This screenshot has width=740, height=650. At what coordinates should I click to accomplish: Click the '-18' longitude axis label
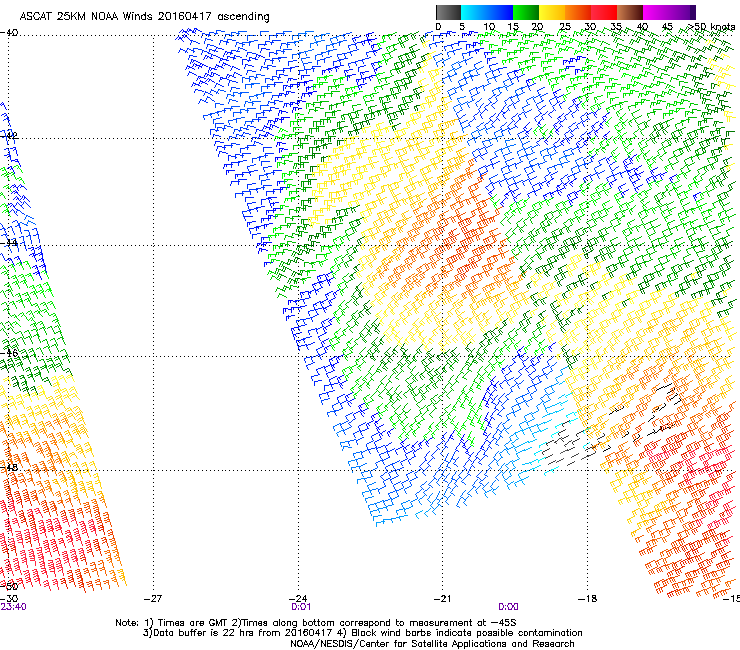click(588, 599)
